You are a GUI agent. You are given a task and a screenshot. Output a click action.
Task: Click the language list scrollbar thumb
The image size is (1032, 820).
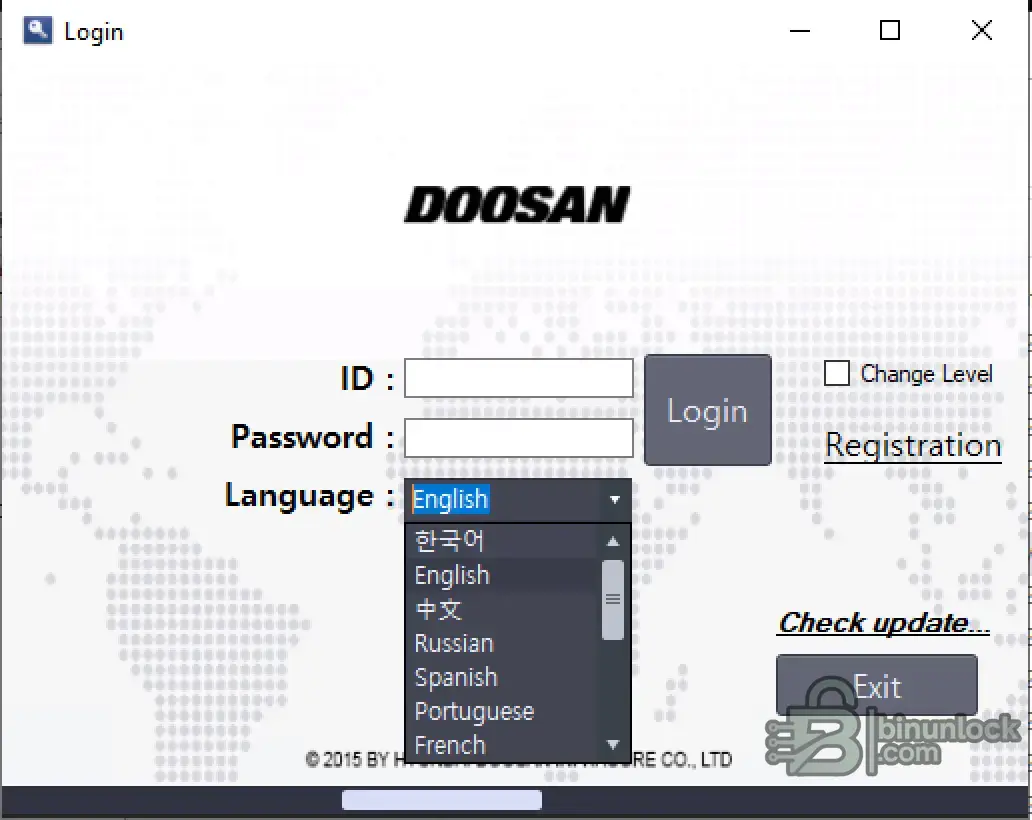tap(613, 600)
